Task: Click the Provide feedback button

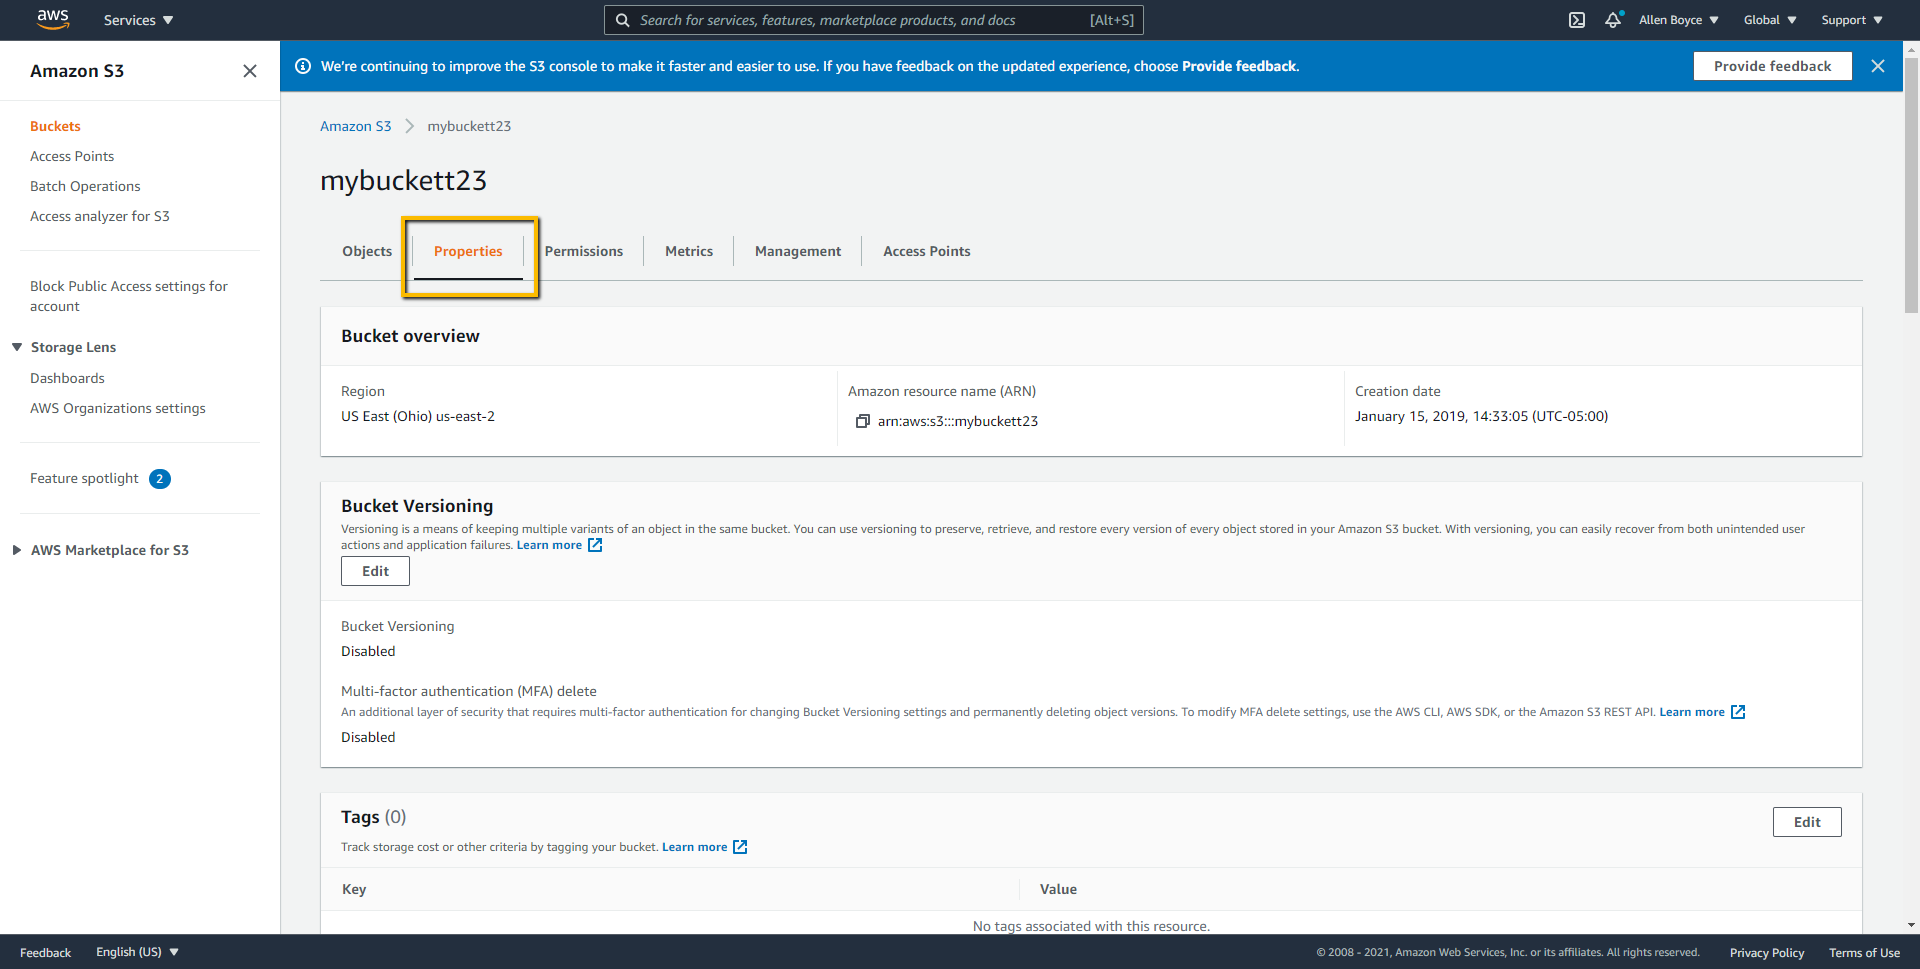Action: click(1773, 66)
